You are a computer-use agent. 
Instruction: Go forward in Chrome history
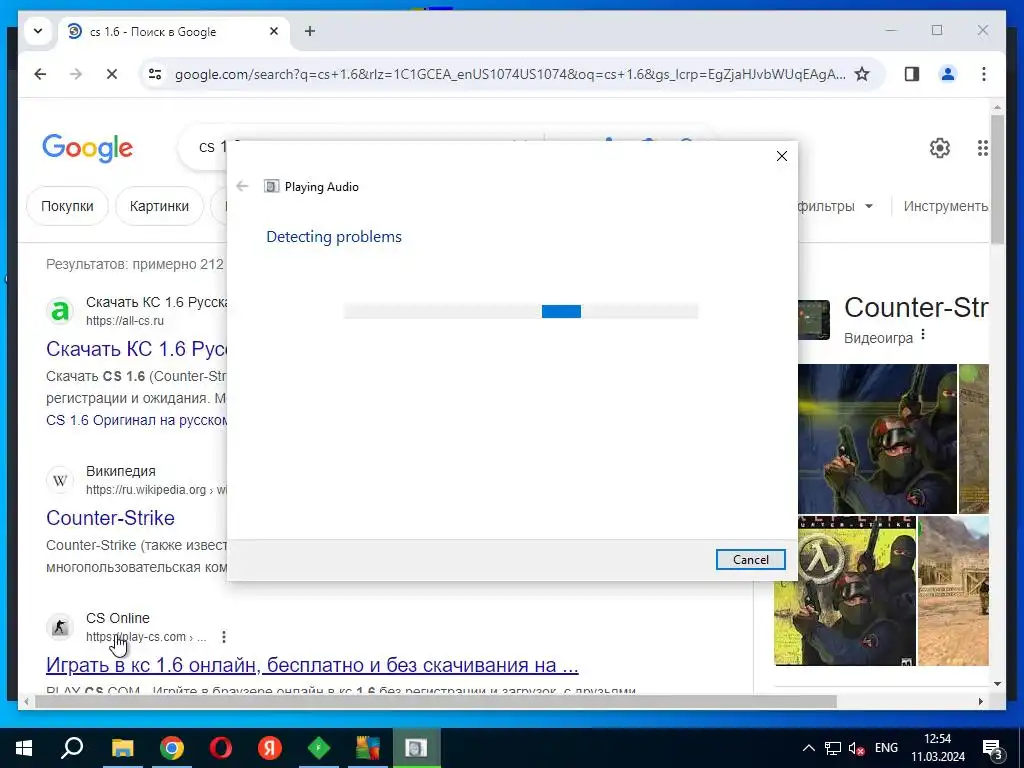point(76,74)
